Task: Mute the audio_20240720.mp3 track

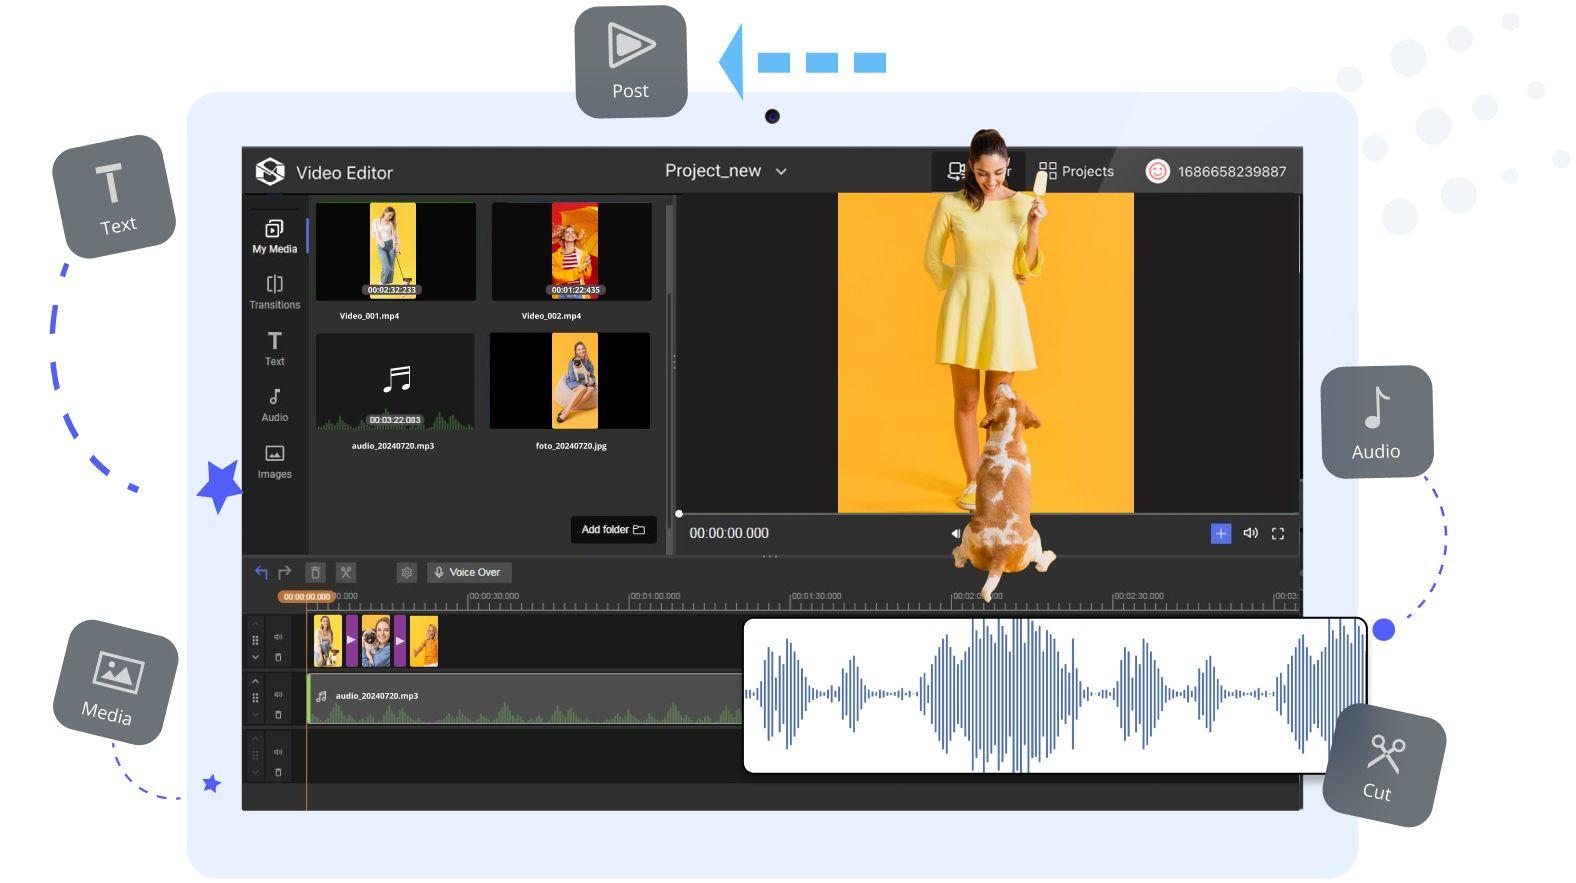Action: 278,694
